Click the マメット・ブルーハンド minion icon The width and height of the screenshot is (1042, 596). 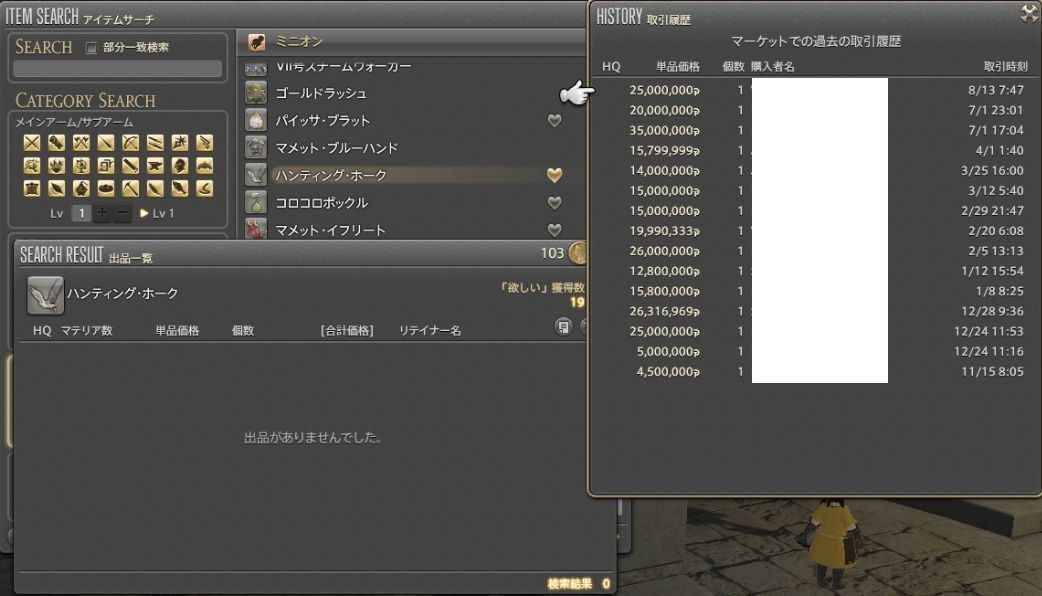(256, 148)
